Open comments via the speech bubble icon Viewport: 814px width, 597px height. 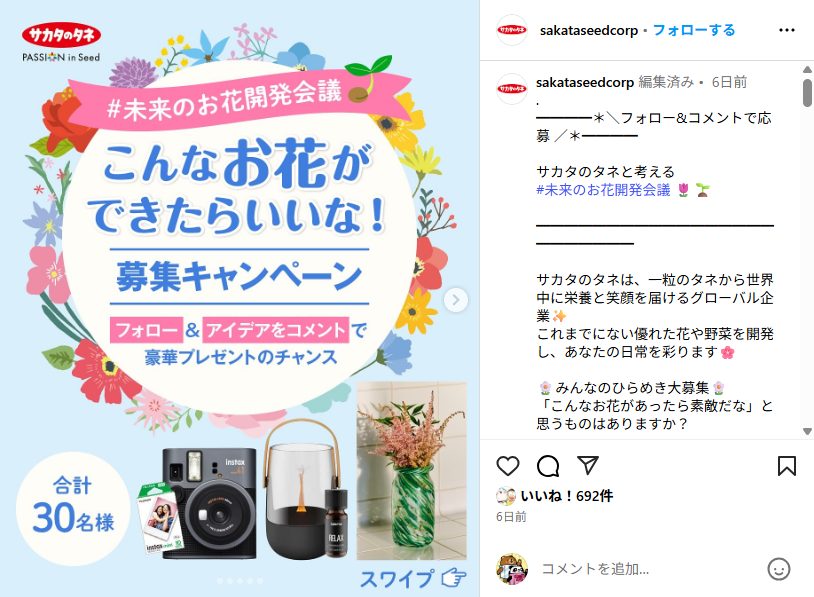coord(548,466)
